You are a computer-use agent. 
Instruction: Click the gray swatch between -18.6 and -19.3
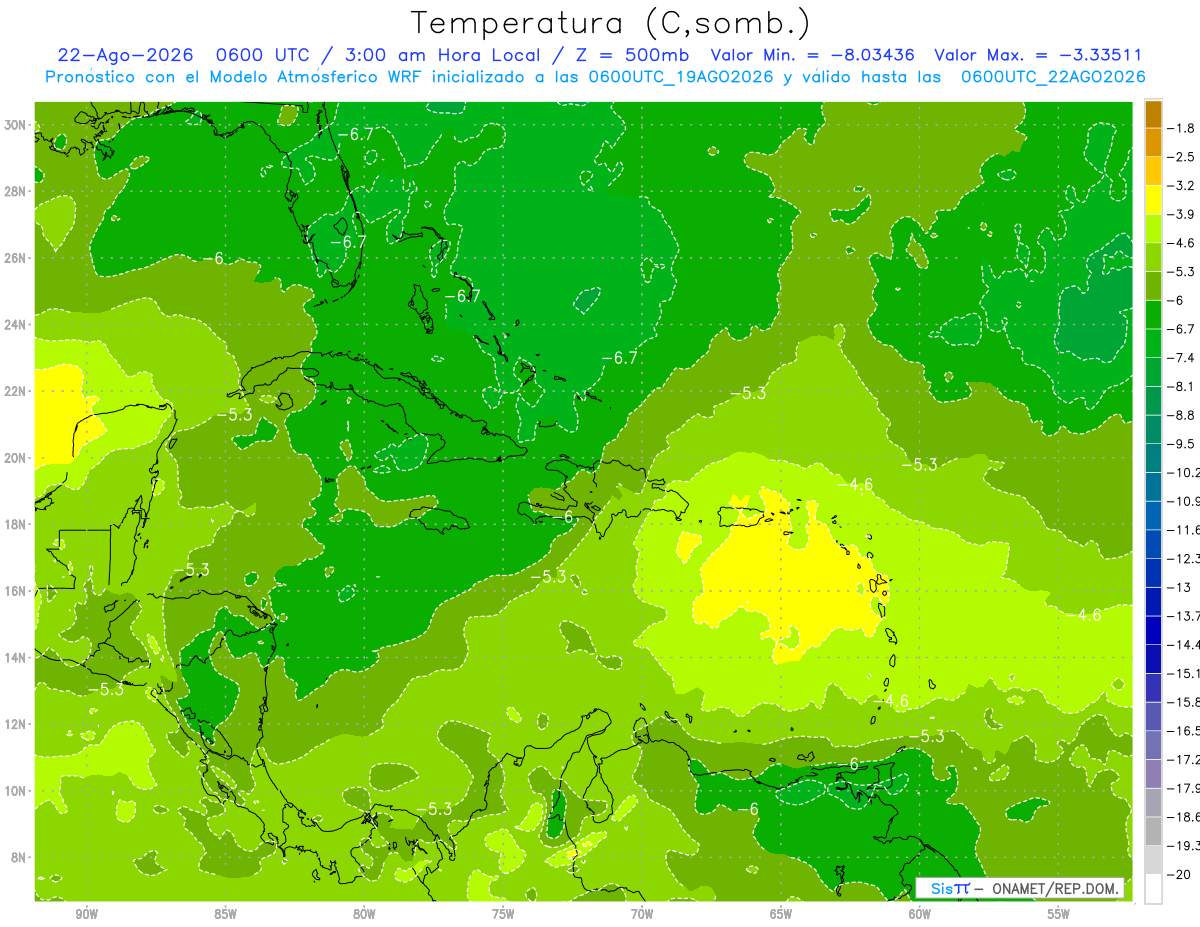click(x=1153, y=831)
